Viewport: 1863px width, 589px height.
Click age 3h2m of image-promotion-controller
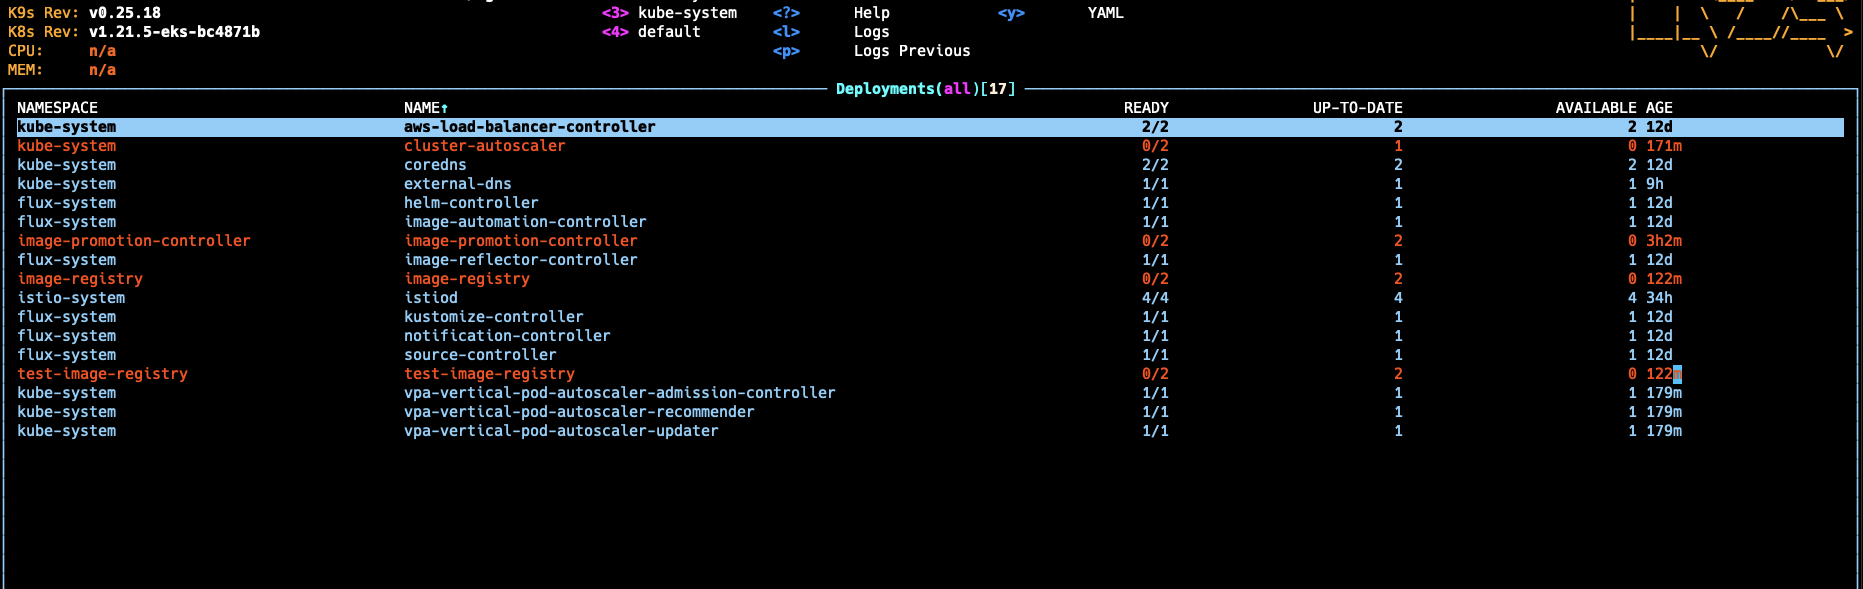tap(1664, 241)
